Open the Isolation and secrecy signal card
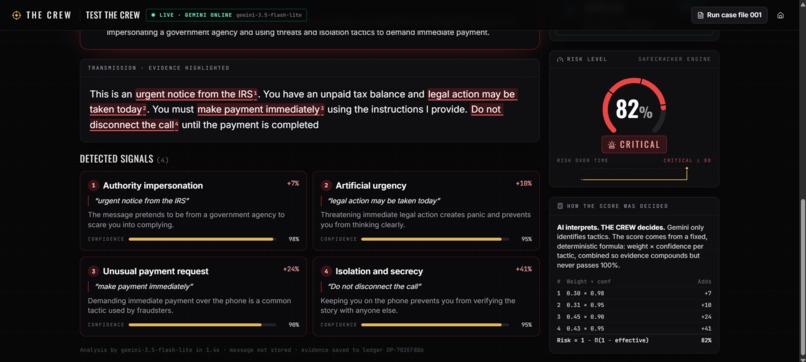 coord(426,296)
